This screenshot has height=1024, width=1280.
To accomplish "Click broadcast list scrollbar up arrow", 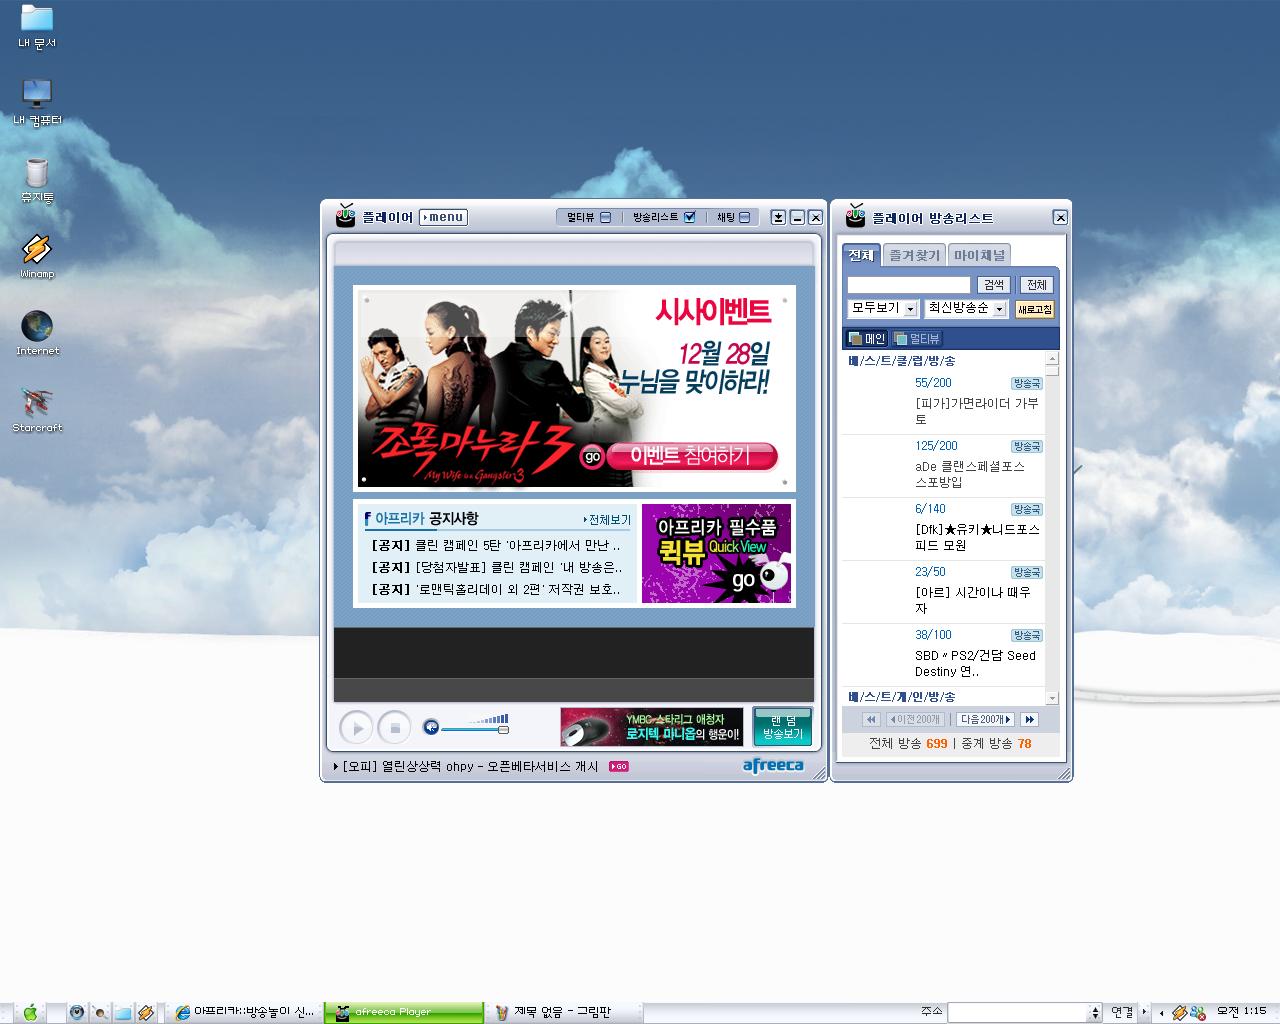I will (x=1052, y=359).
